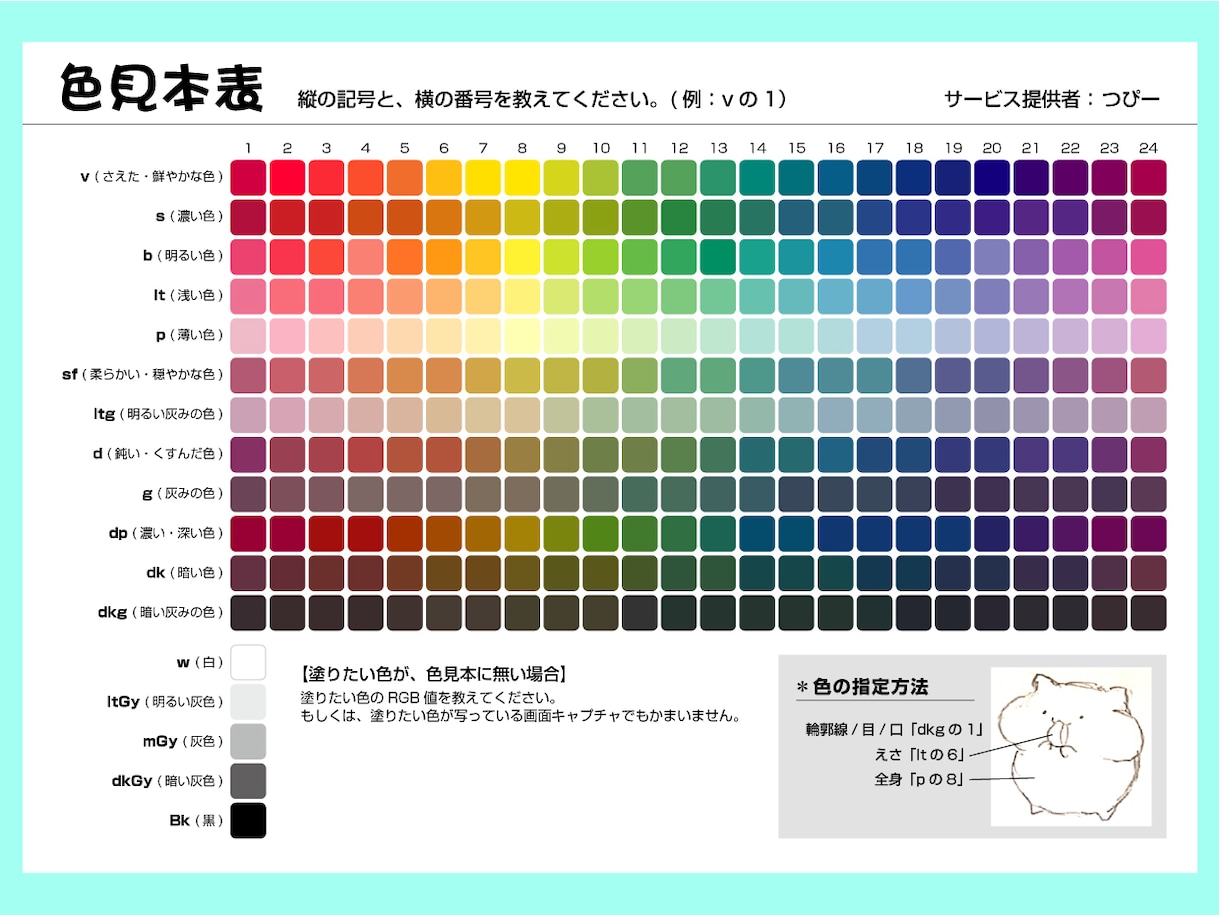1220x915 pixels.
Task: Select column header number 24
Action: coord(1148,148)
